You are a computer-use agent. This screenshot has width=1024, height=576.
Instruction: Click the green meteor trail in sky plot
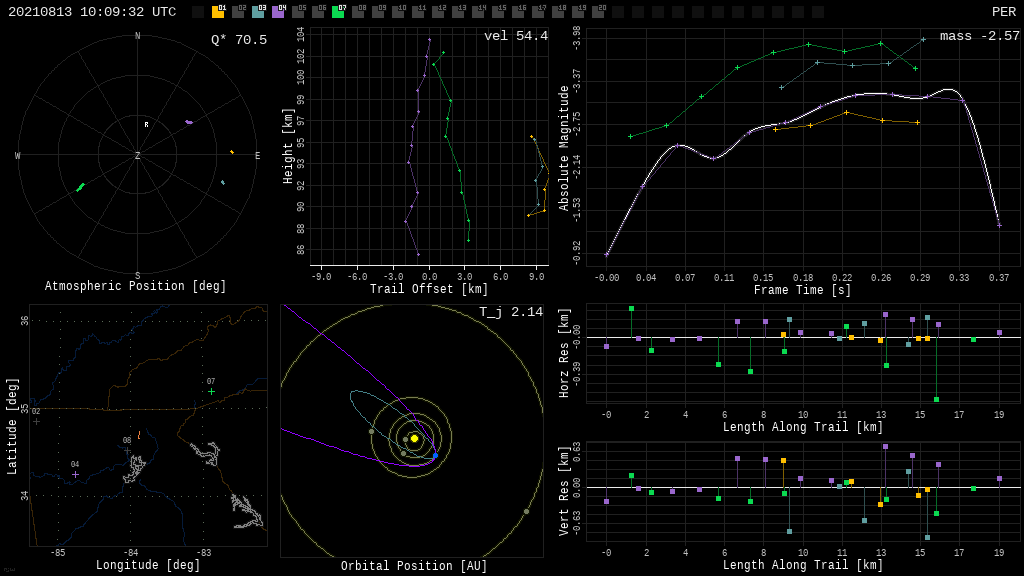coord(80,187)
